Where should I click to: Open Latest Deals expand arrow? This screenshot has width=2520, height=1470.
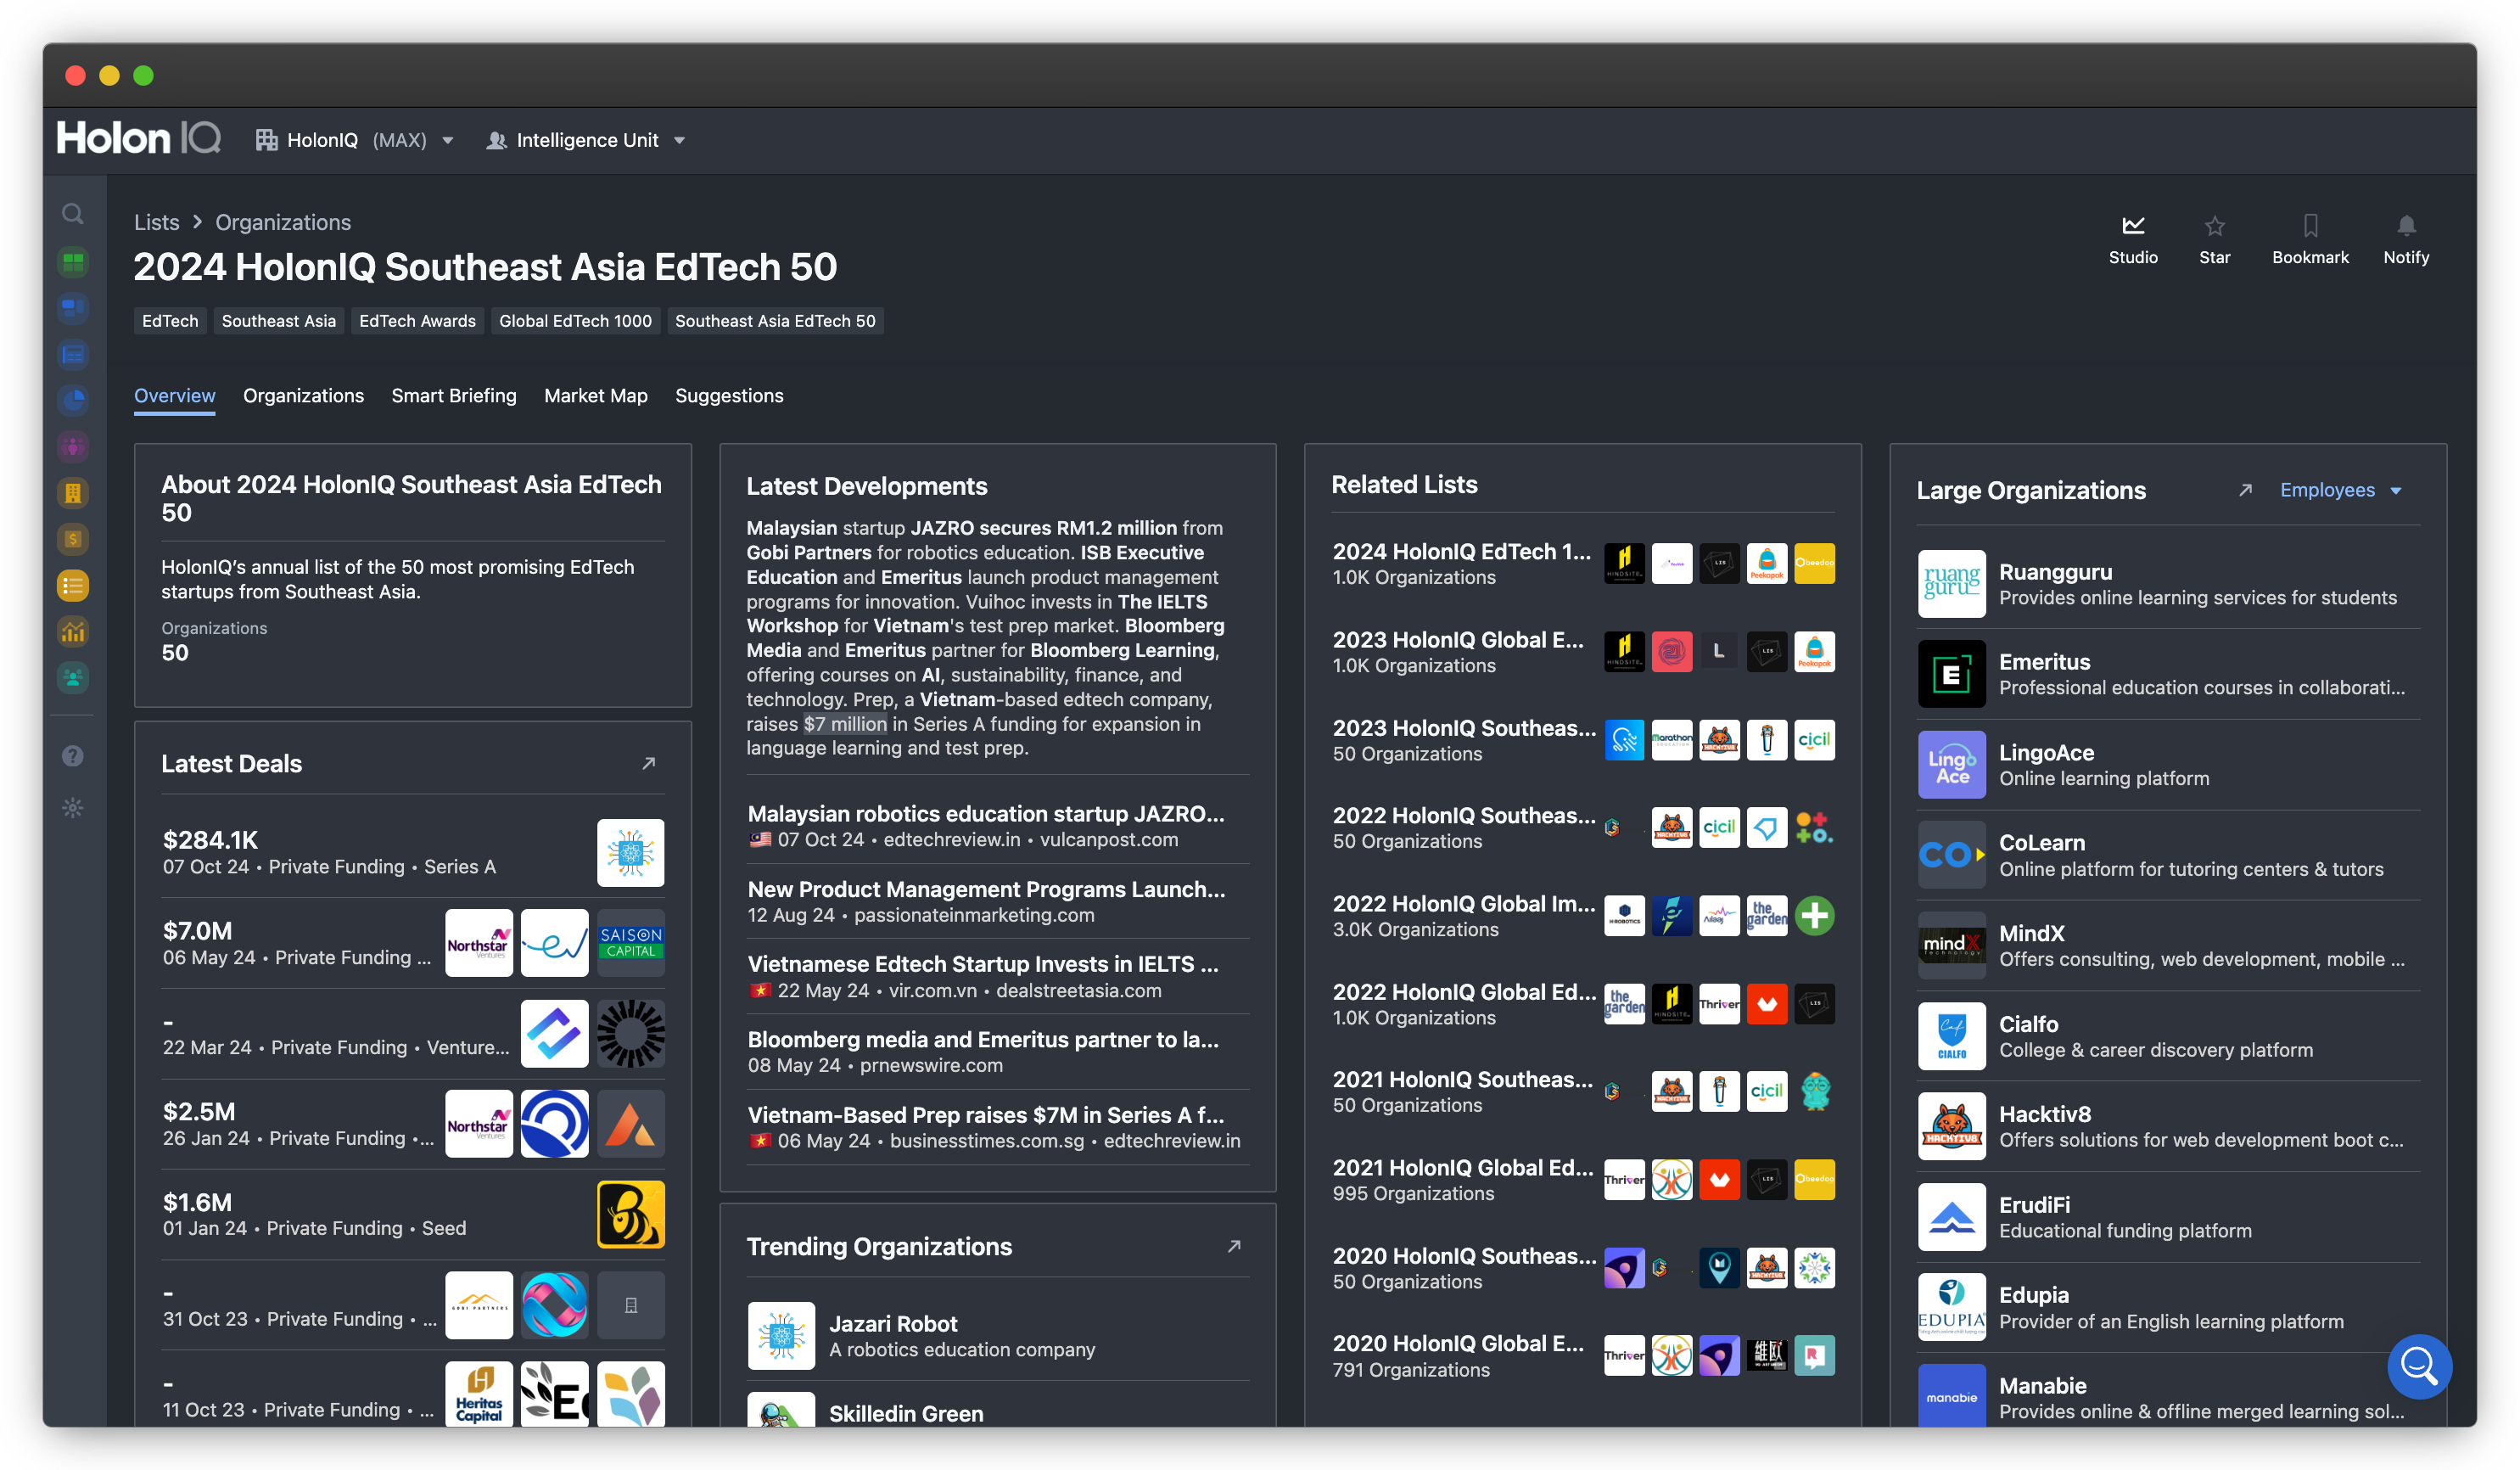648,764
